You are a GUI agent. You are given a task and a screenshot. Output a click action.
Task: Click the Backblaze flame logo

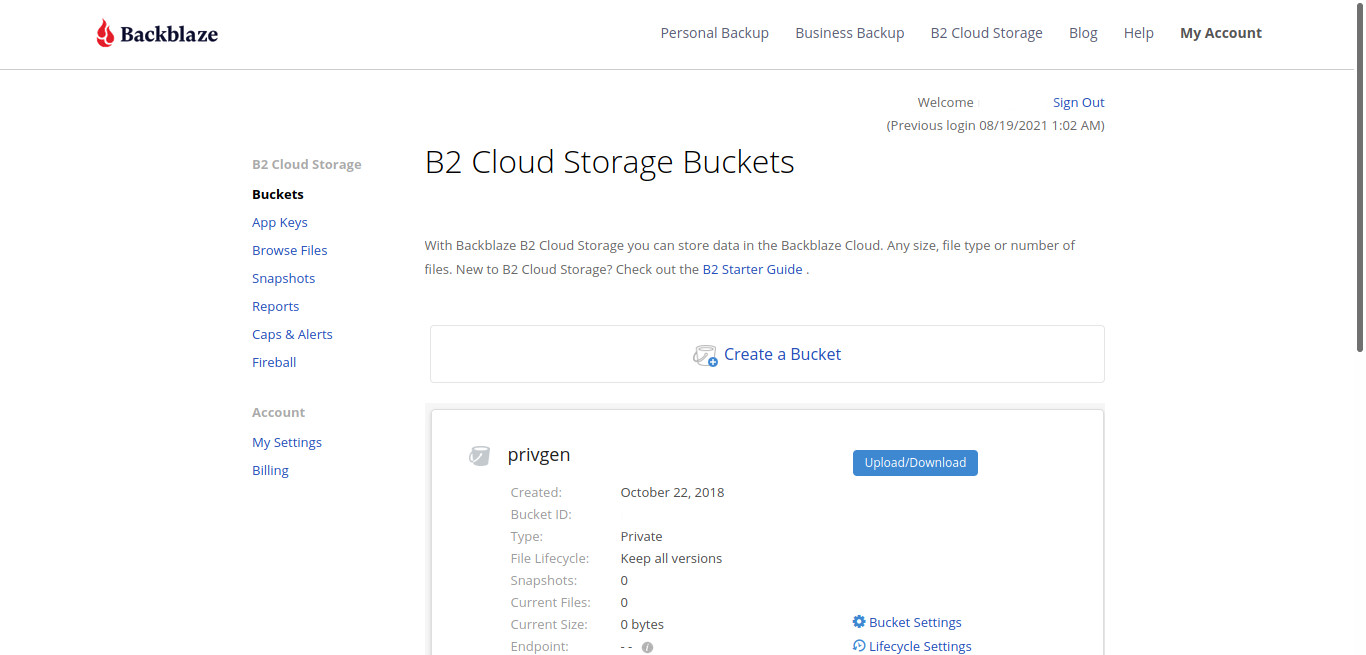pyautogui.click(x=105, y=34)
